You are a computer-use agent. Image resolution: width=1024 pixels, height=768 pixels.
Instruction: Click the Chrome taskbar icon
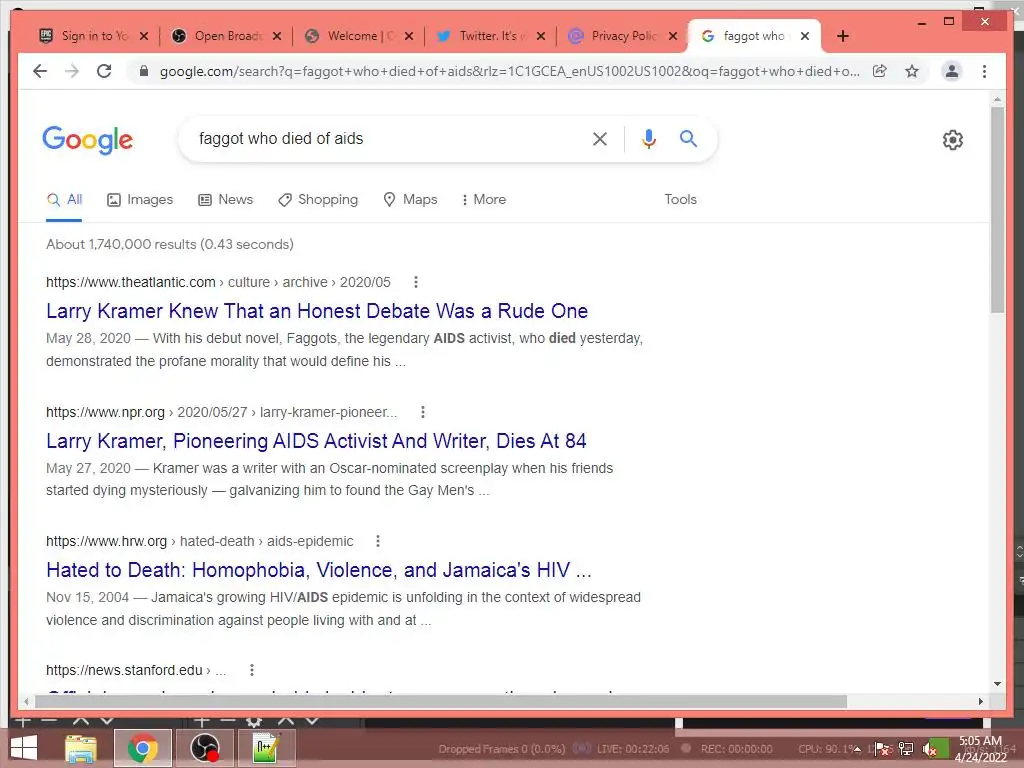pos(143,748)
